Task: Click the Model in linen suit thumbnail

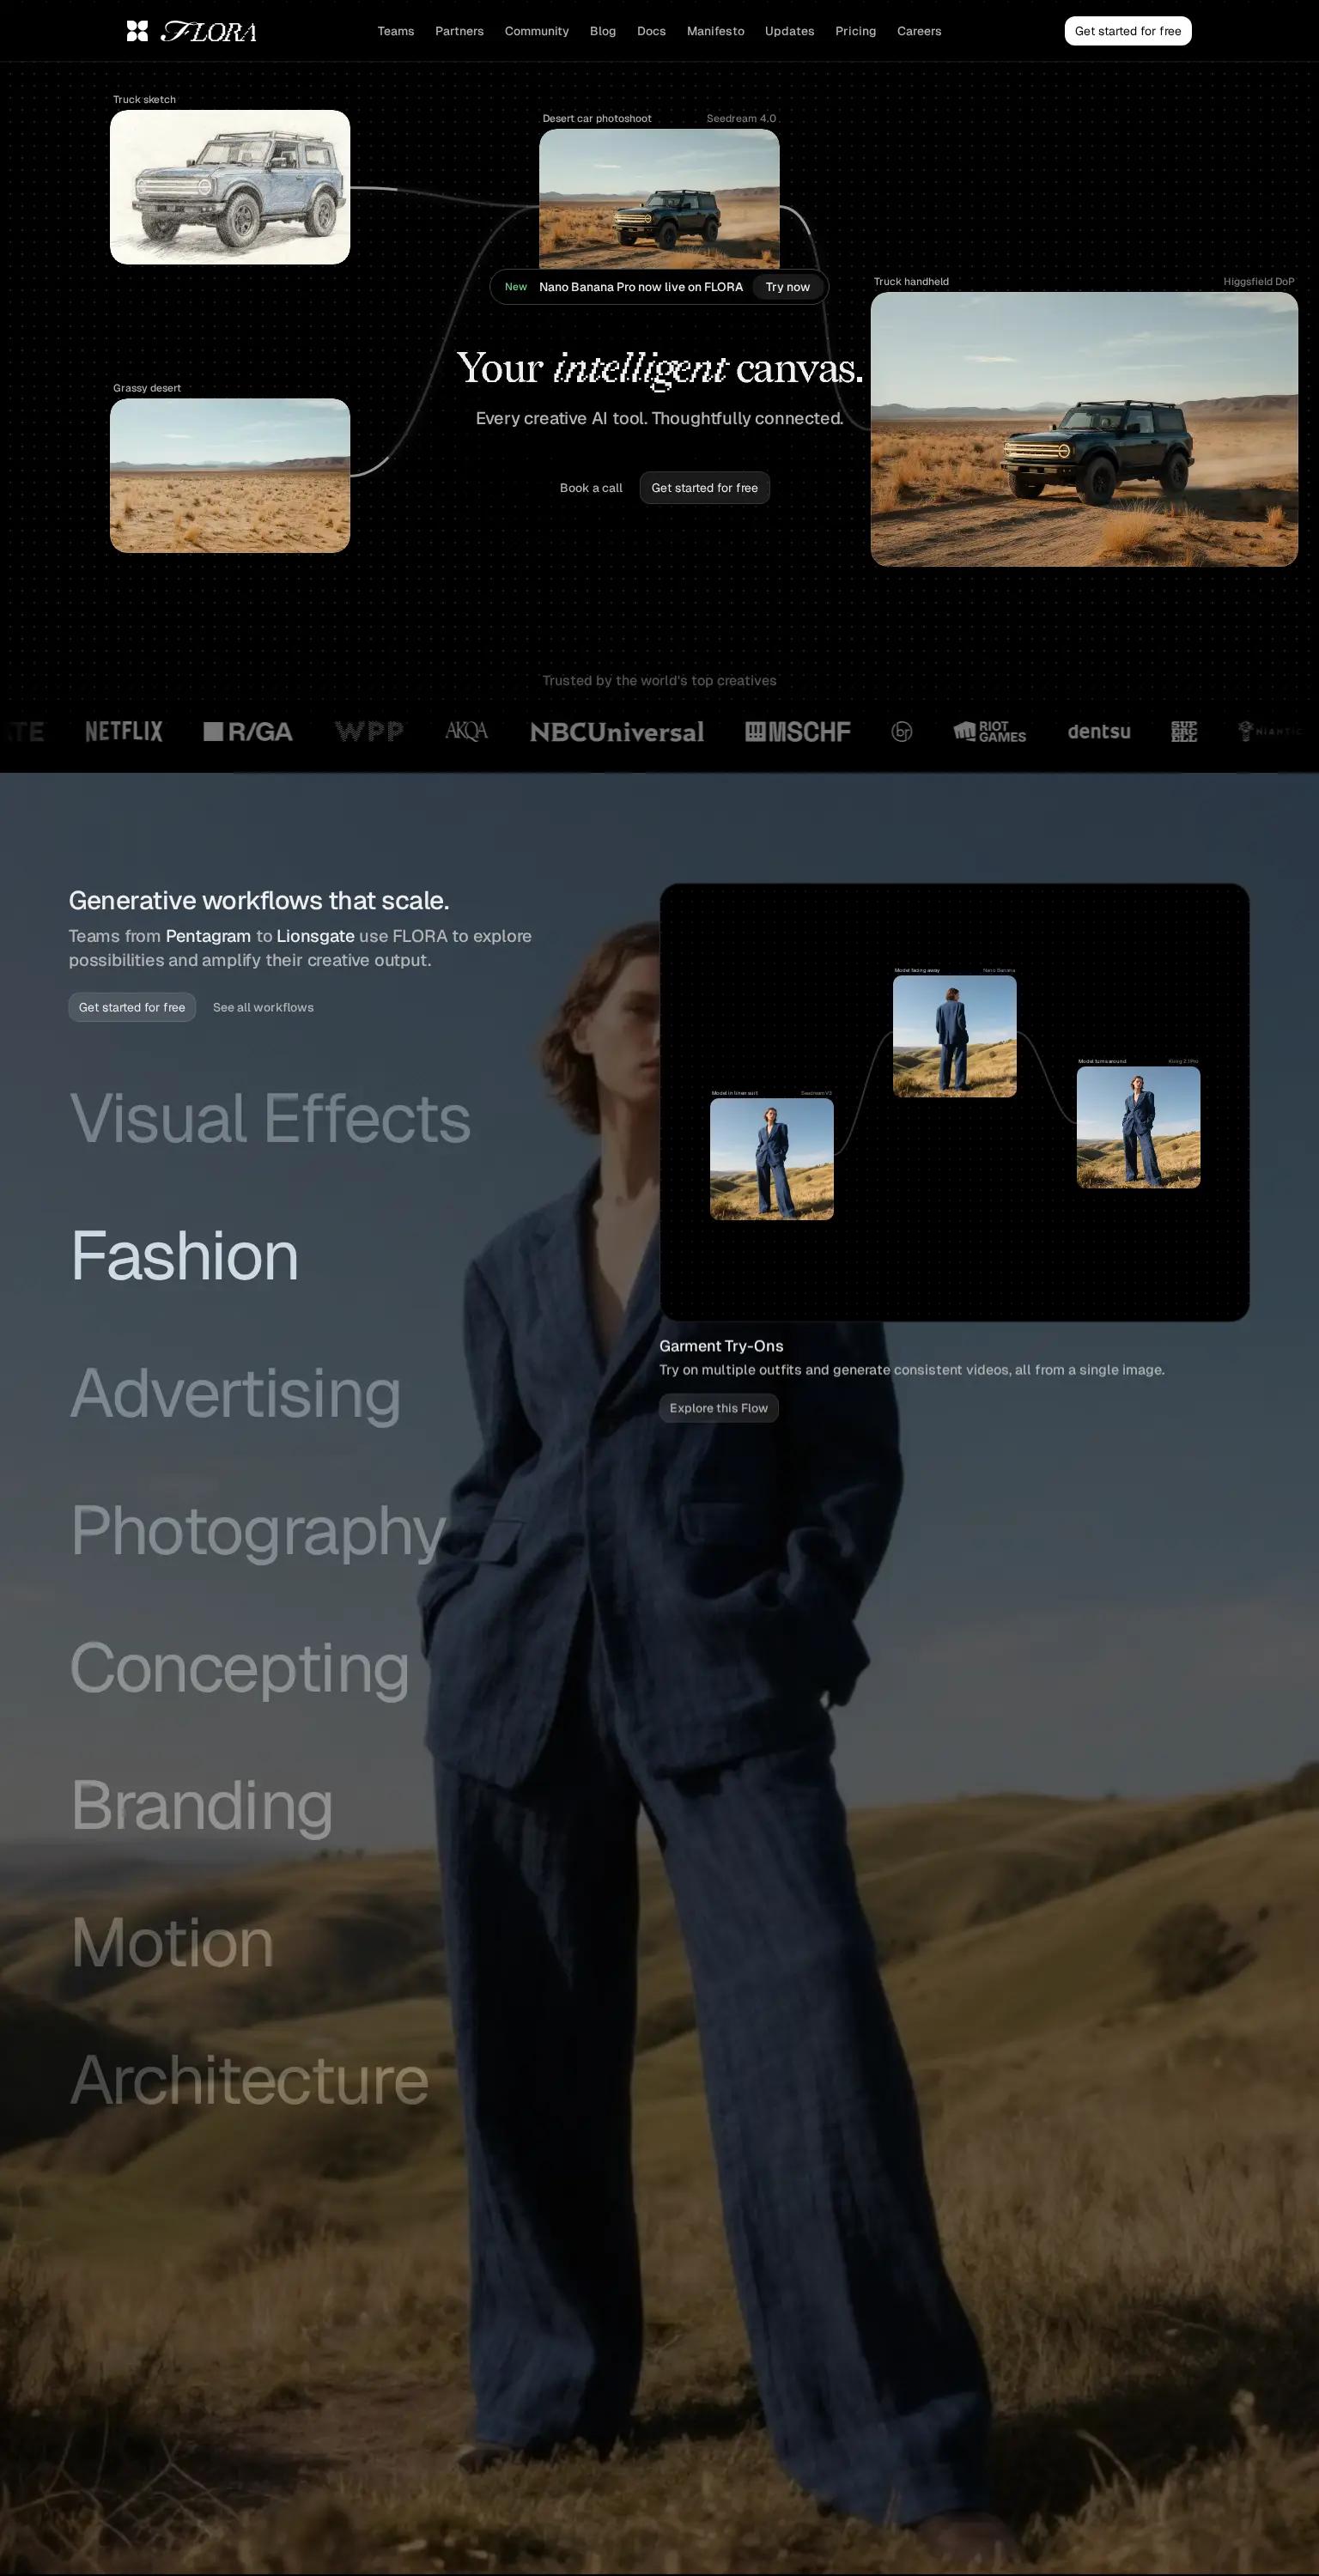Action: [x=772, y=1159]
